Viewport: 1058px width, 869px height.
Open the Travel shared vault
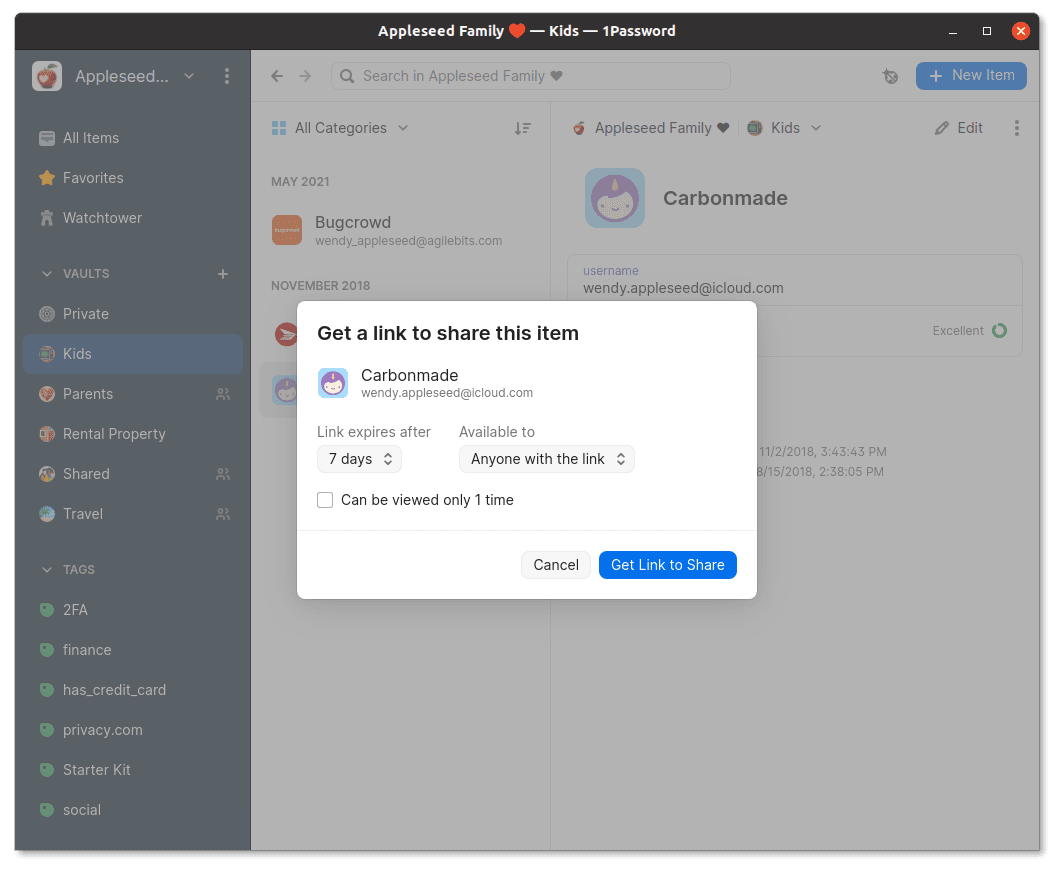pos(83,514)
